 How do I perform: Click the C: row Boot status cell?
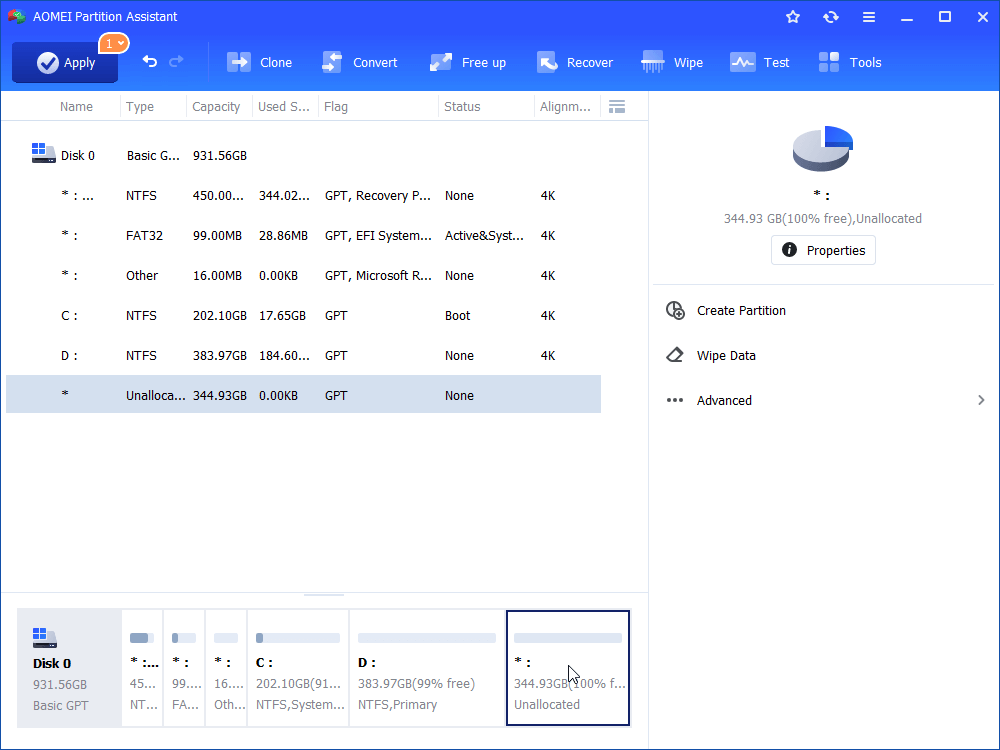tap(457, 316)
